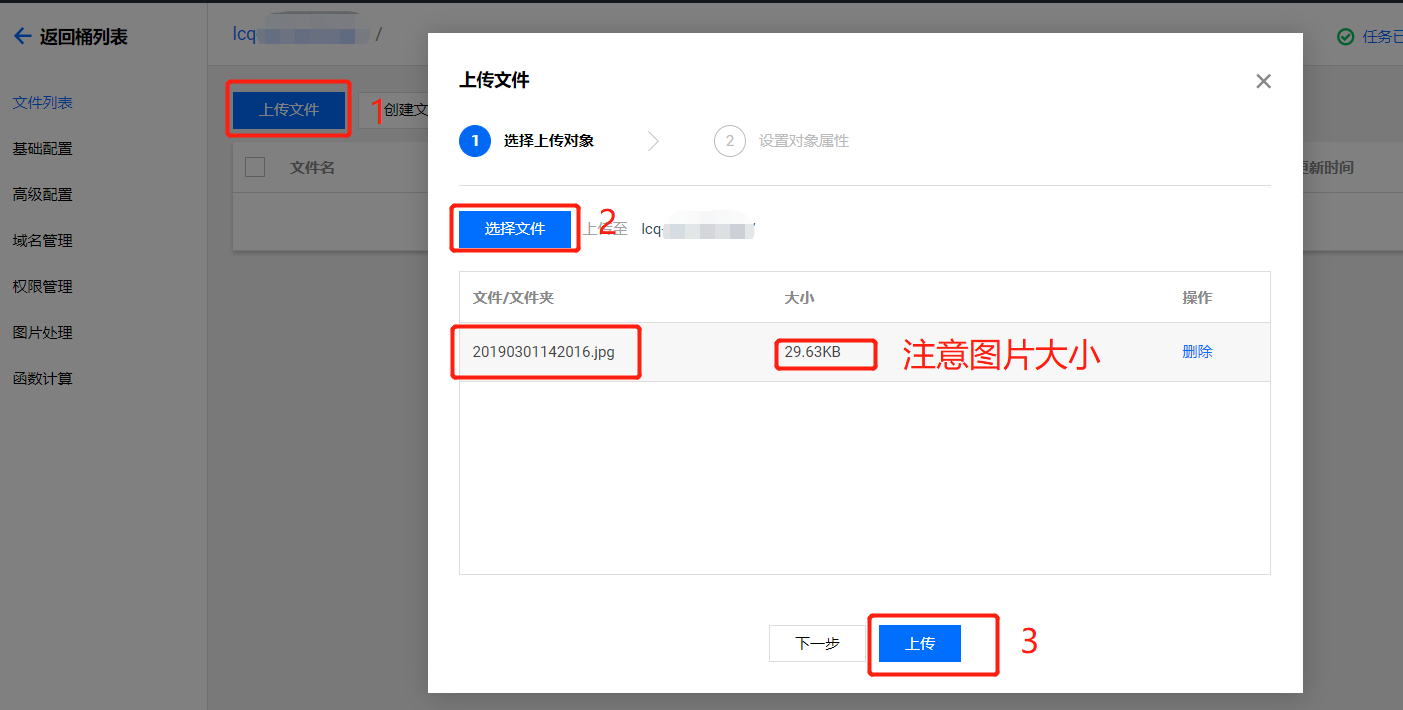The width and height of the screenshot is (1403, 710).
Task: Open 函数计算 in the sidebar
Action: (40, 378)
